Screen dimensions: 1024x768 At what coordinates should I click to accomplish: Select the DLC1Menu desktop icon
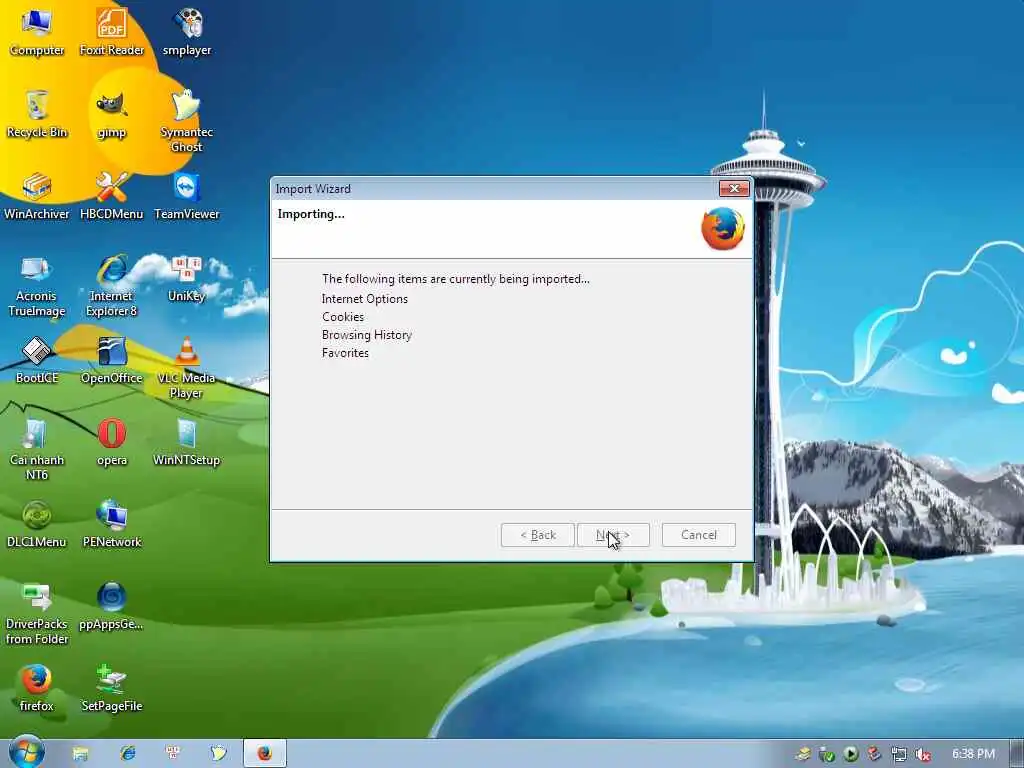[37, 524]
